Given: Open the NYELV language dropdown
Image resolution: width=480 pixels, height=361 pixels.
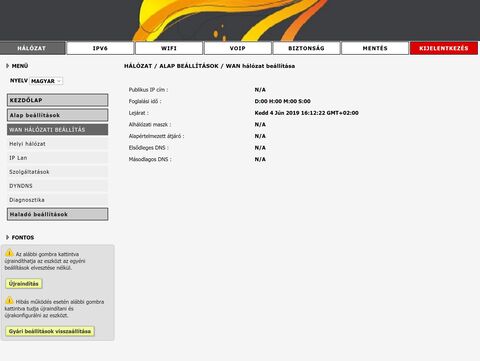Looking at the screenshot, I should [46, 81].
